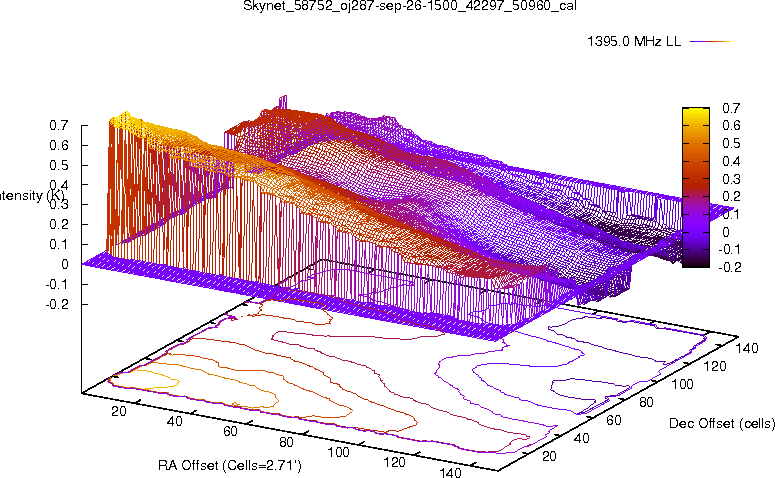775x478 pixels.
Task: Click the 0.7 tick on the intensity axis
Action: click(x=58, y=126)
